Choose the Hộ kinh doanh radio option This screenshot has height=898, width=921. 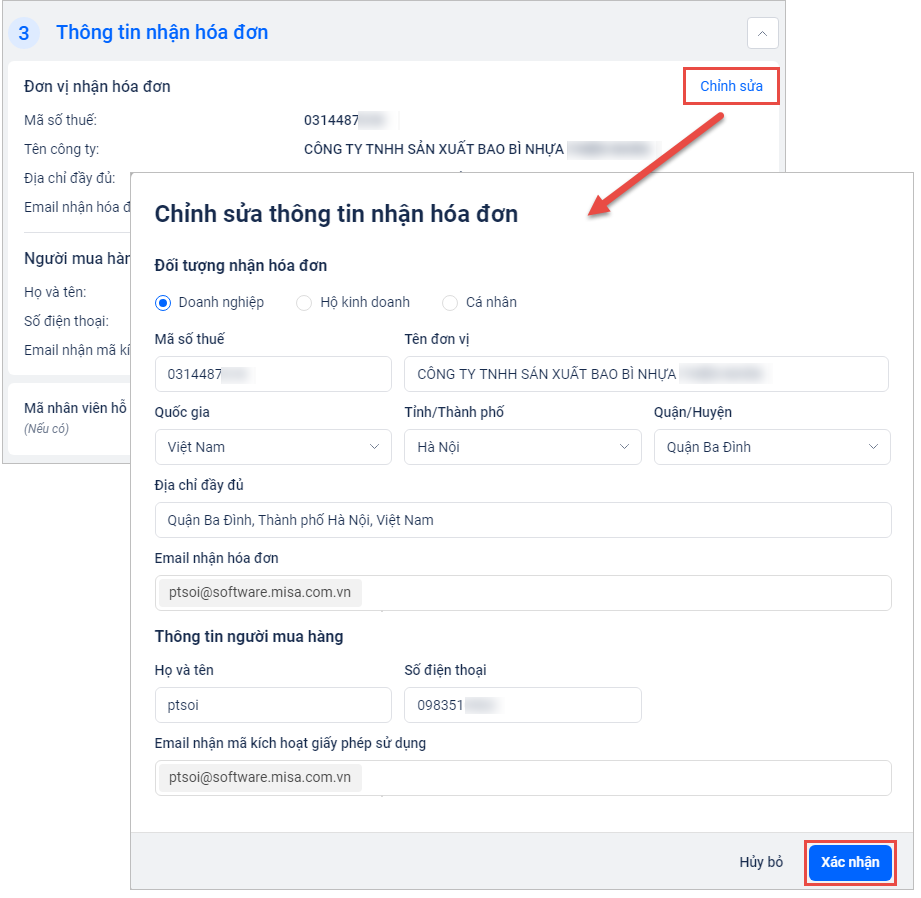(304, 302)
